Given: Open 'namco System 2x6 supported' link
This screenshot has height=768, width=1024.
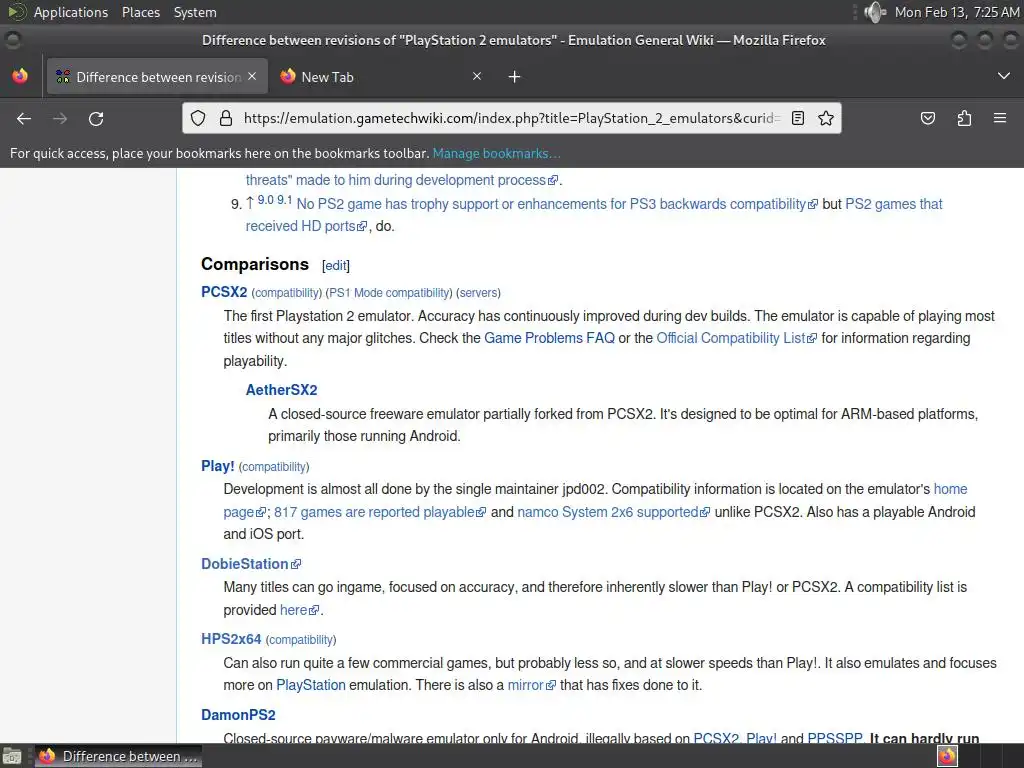Looking at the screenshot, I should click(x=613, y=512).
